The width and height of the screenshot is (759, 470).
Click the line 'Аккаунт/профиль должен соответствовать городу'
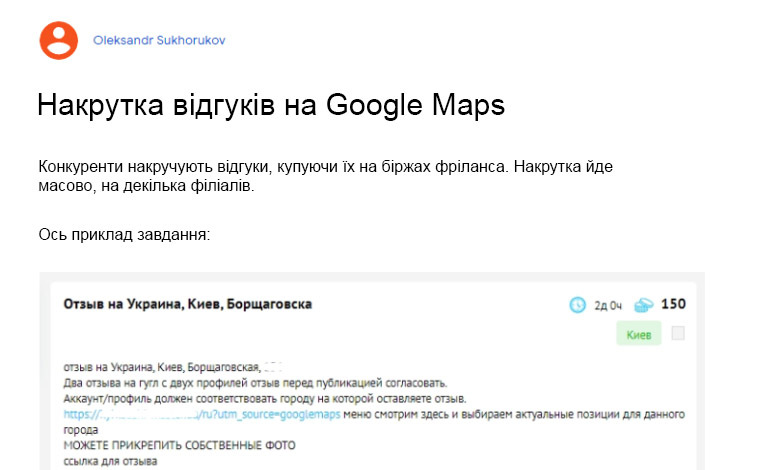pyautogui.click(x=258, y=398)
